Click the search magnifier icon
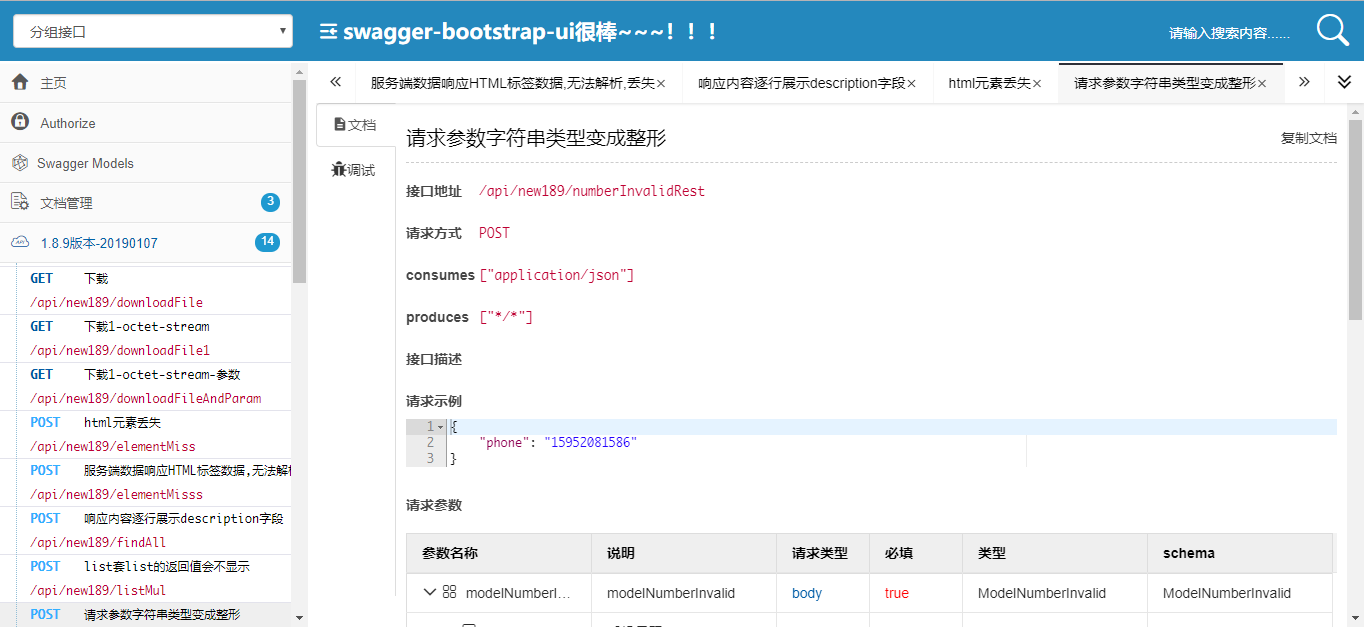The width and height of the screenshot is (1364, 627). click(1332, 31)
